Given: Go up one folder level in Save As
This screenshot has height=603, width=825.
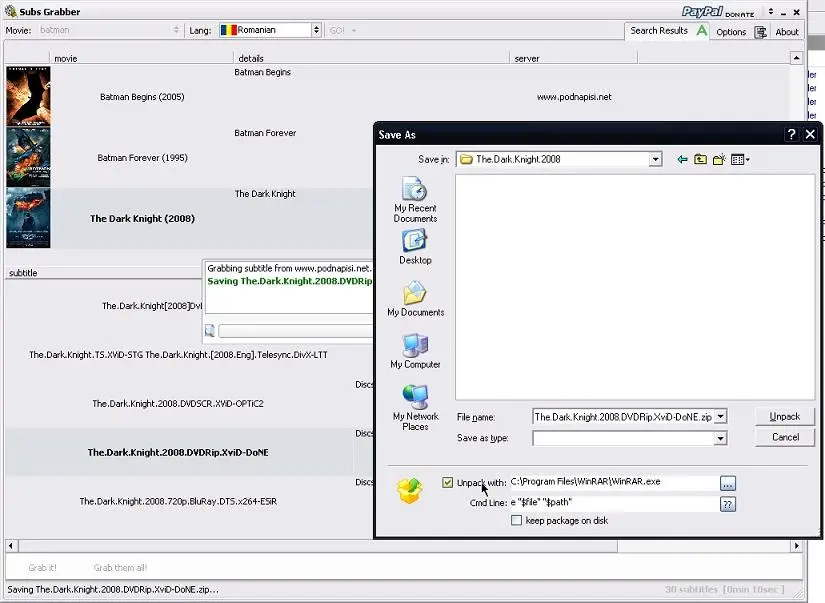Looking at the screenshot, I should tap(700, 159).
